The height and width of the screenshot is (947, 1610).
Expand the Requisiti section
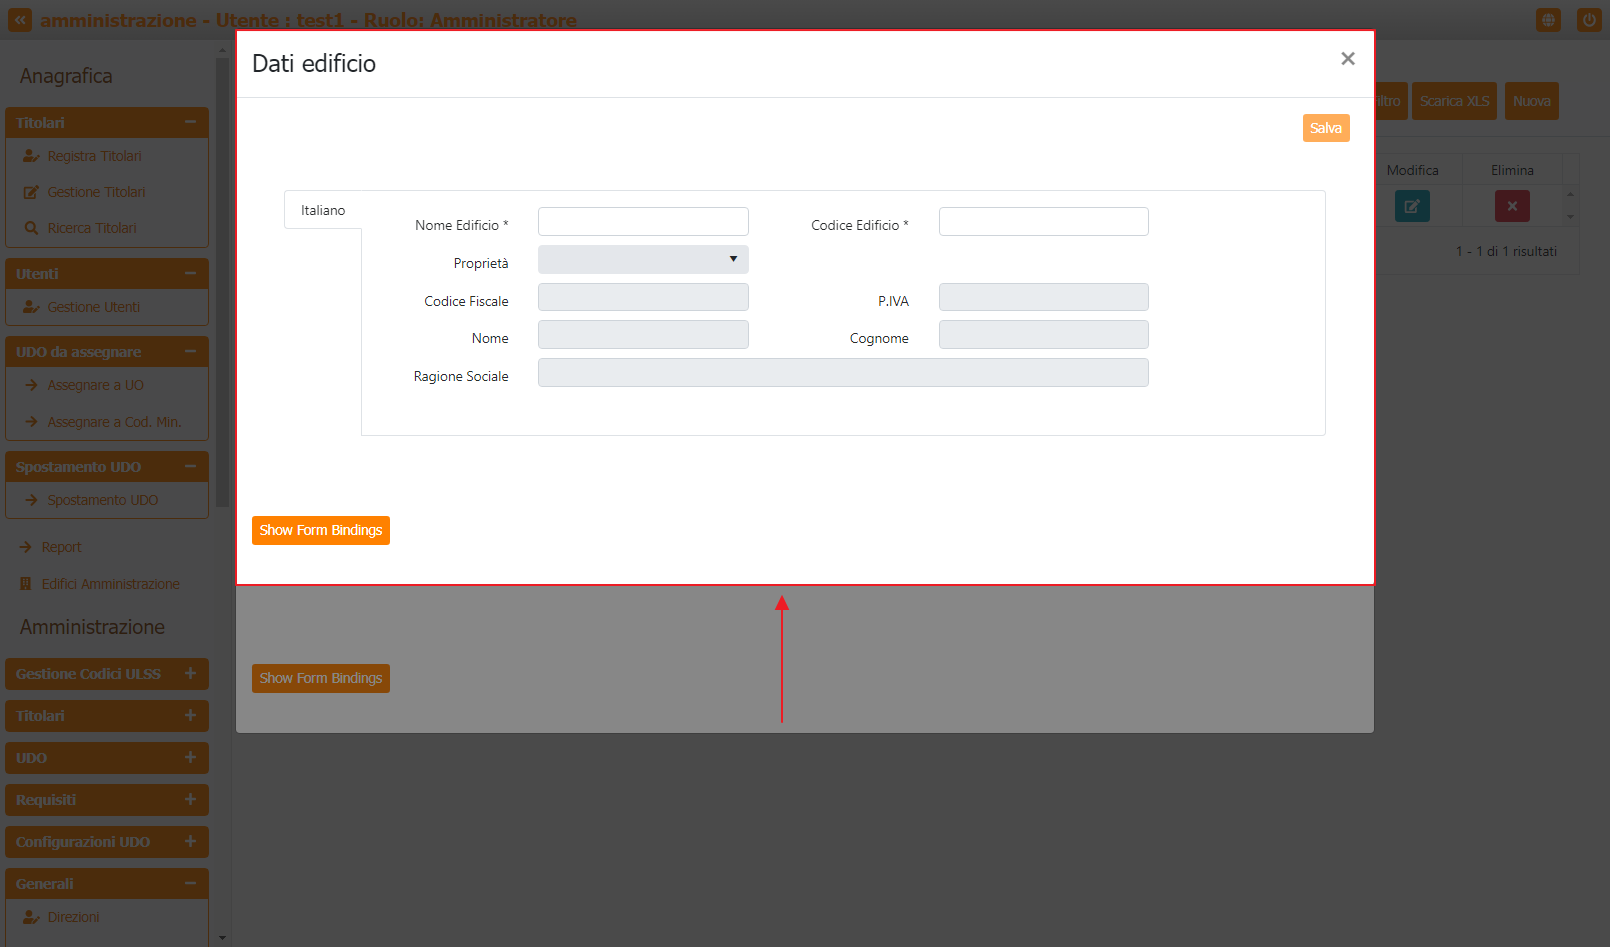190,800
